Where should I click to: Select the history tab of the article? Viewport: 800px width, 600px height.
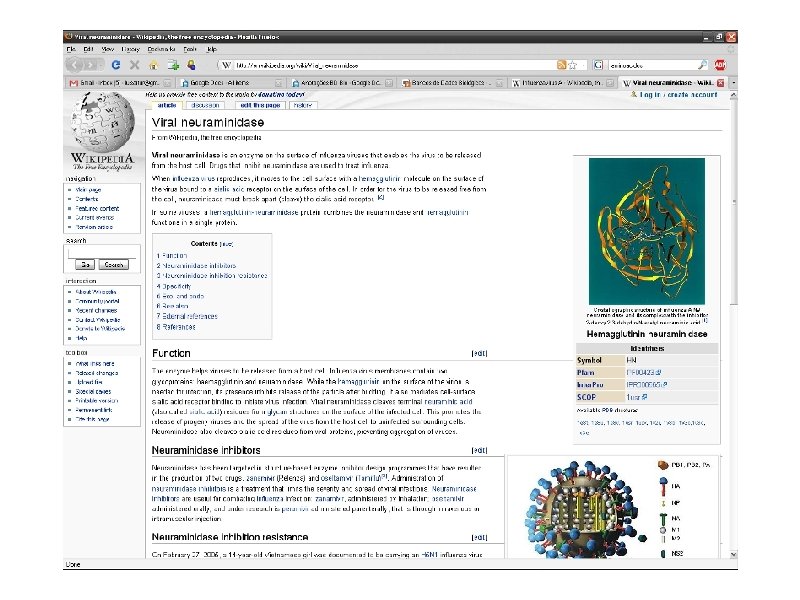coord(303,105)
